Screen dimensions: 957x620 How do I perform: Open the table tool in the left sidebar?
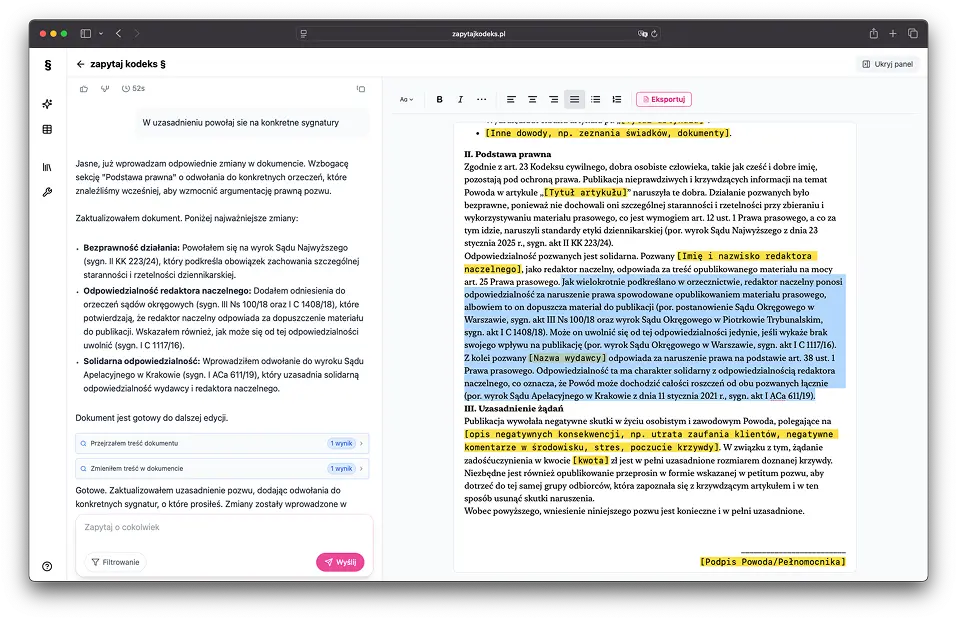[47, 129]
